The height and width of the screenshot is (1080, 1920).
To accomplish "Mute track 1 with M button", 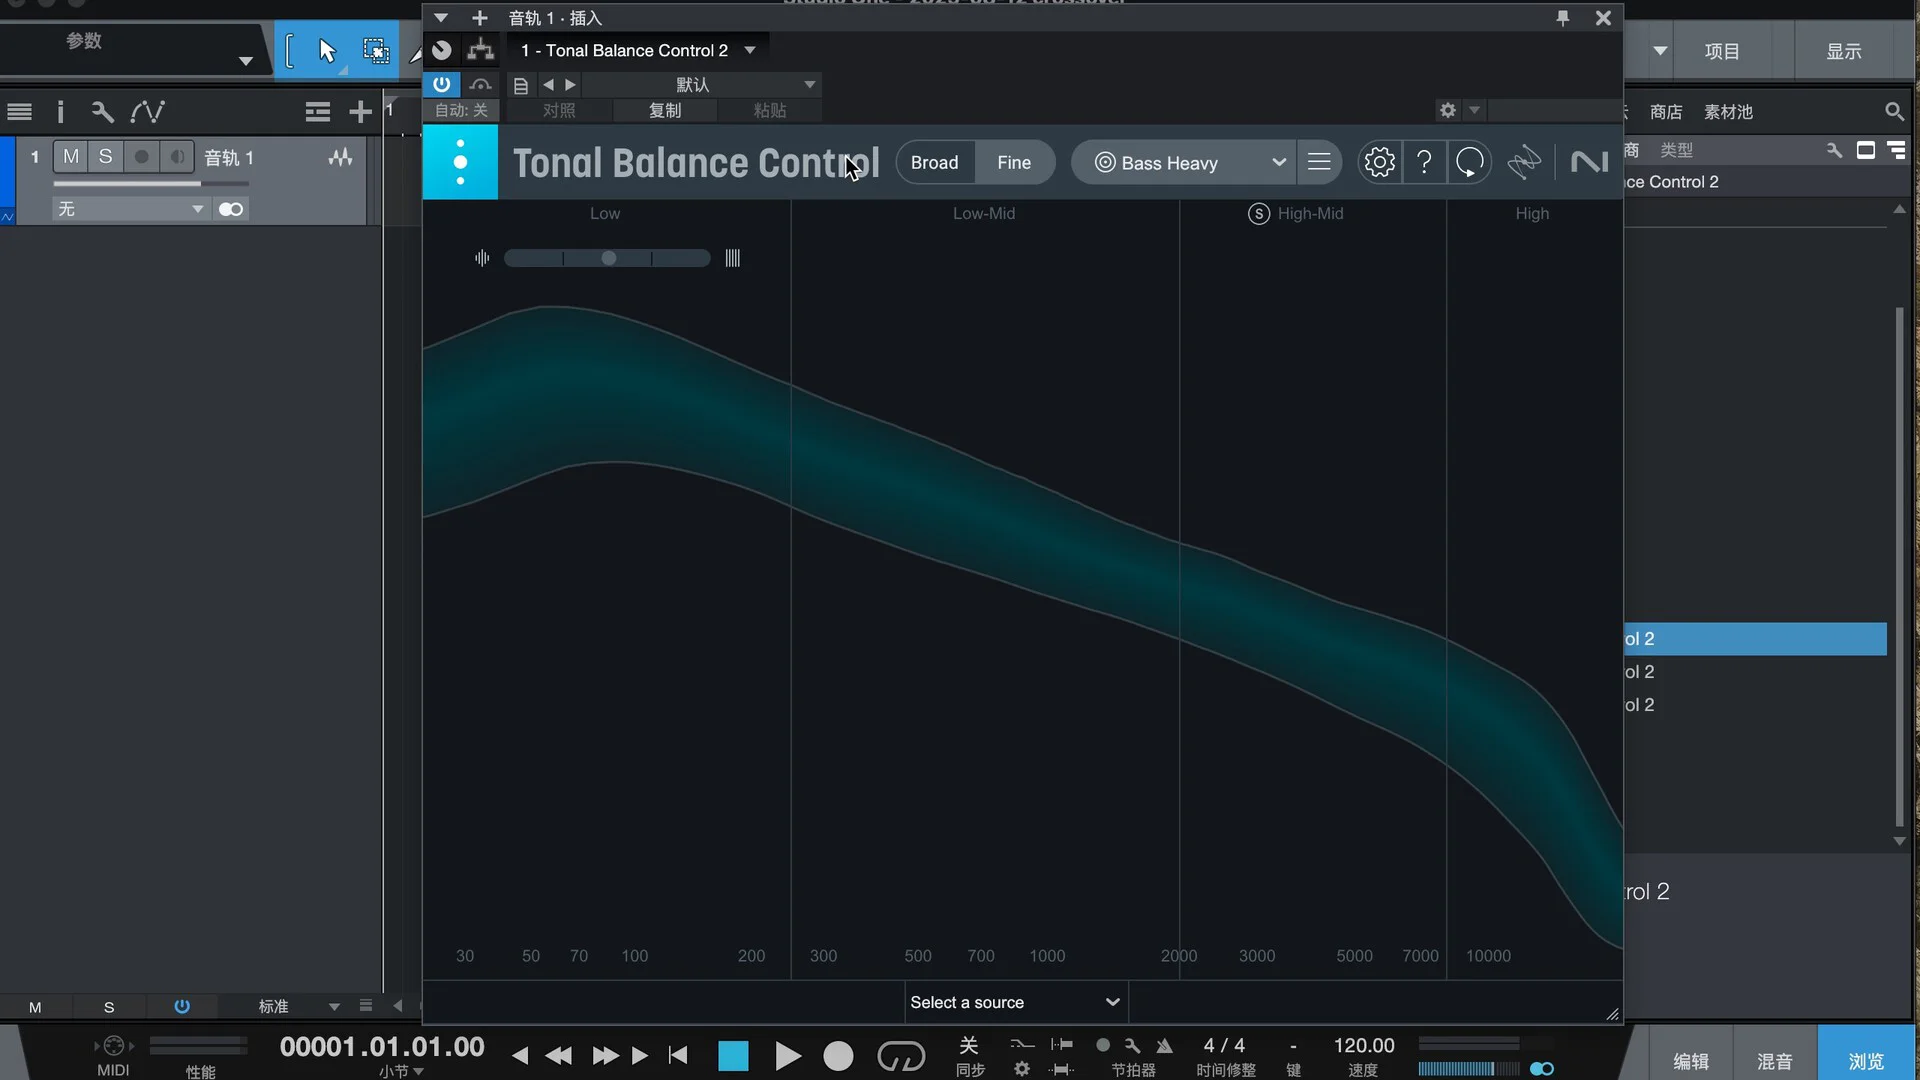I will (x=70, y=157).
